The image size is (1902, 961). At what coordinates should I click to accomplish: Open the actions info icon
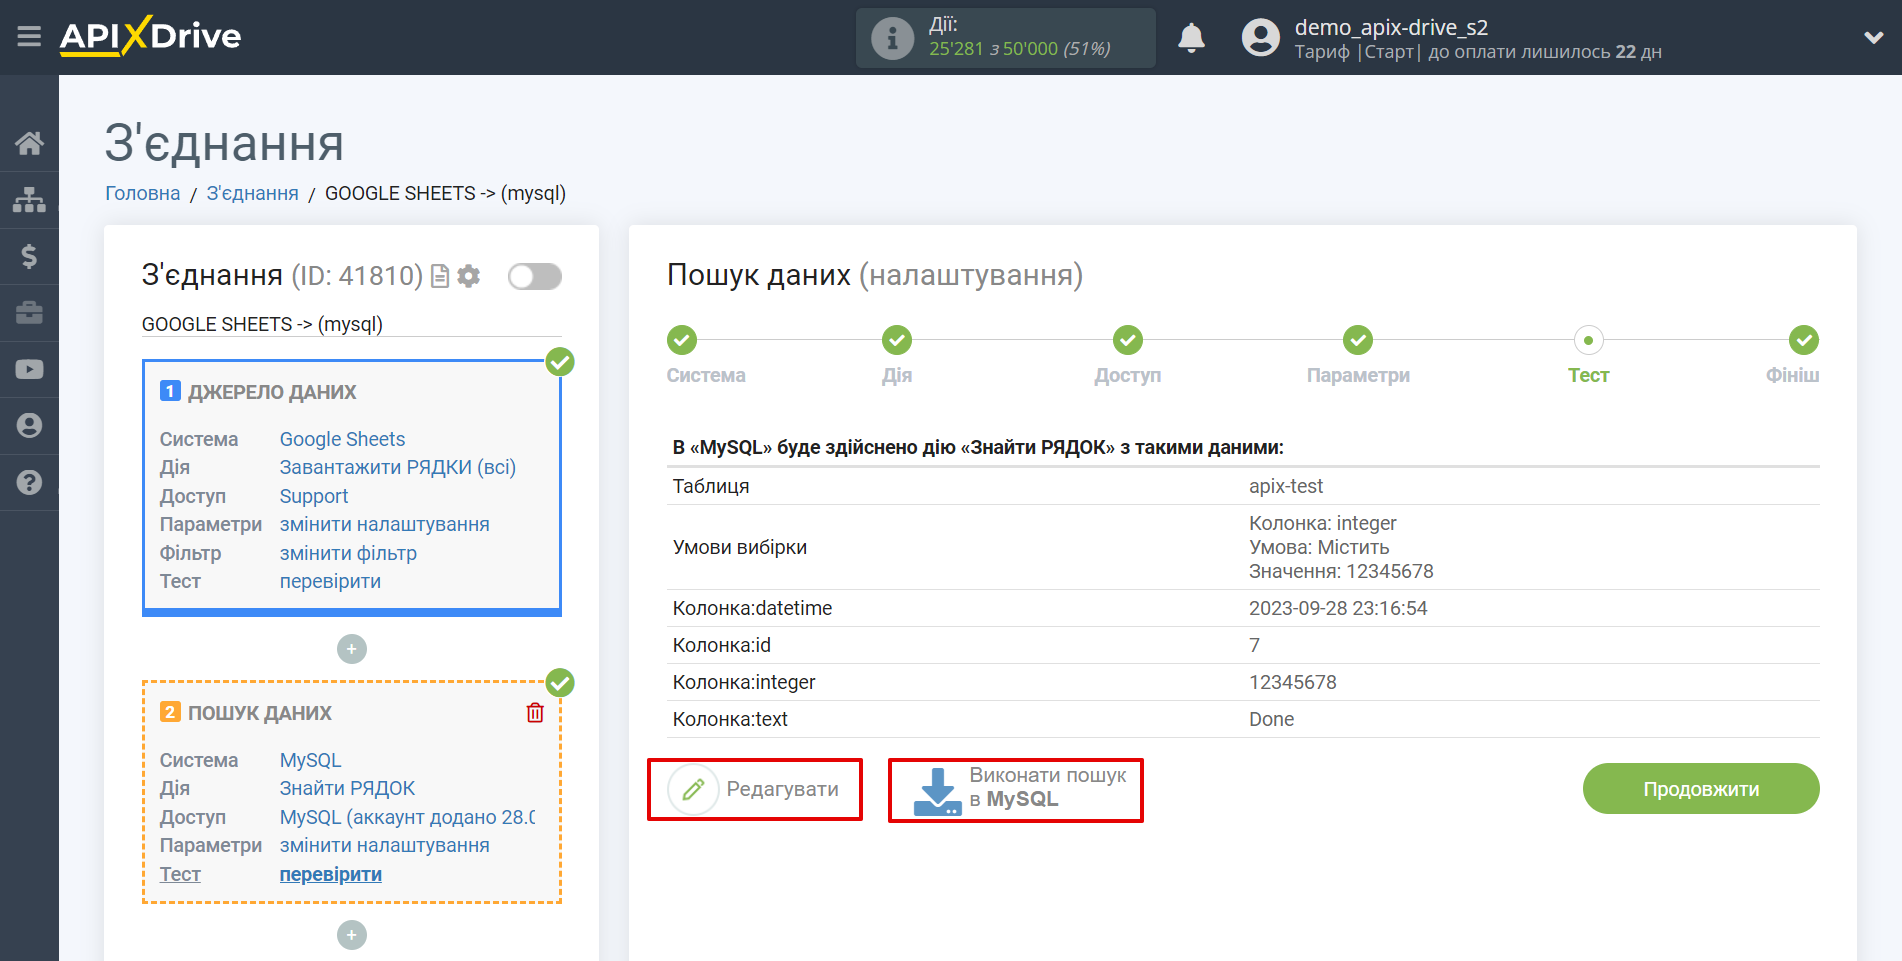click(x=892, y=38)
